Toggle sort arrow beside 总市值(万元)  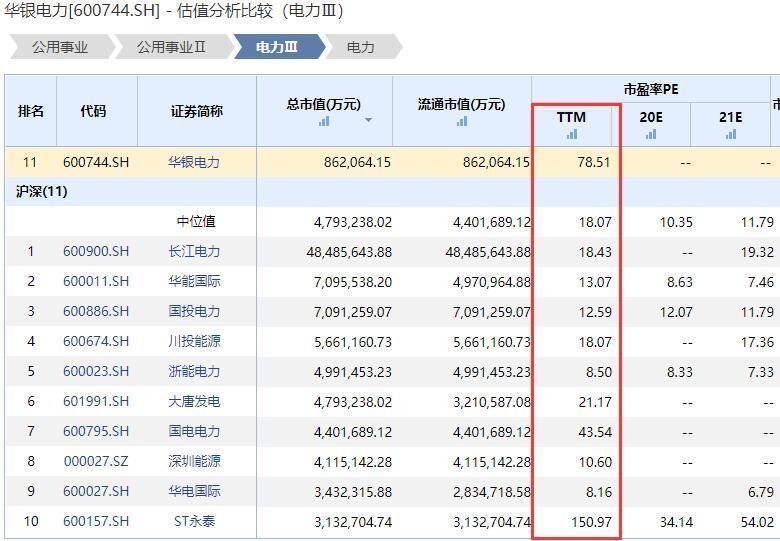click(x=368, y=120)
